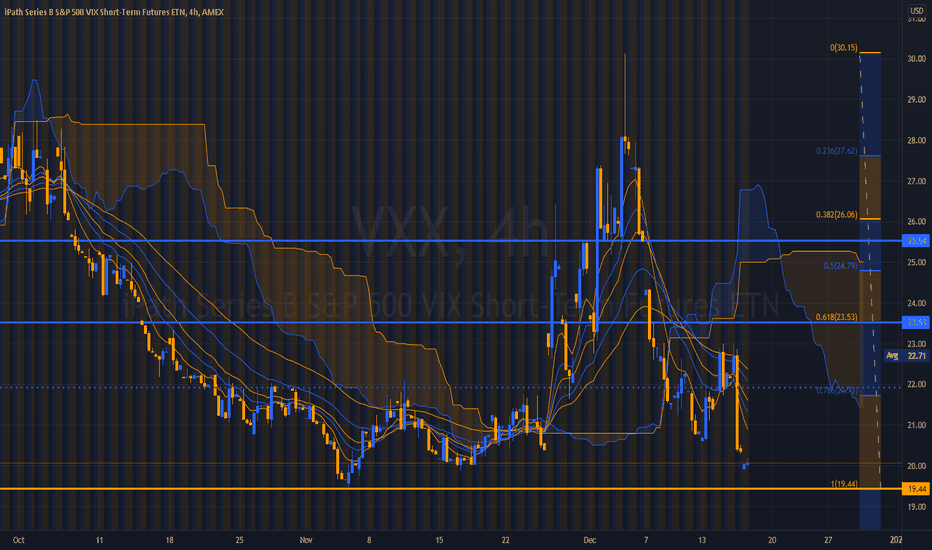Click the 29.00 price axis label
This screenshot has height=550, width=932.
tap(917, 99)
